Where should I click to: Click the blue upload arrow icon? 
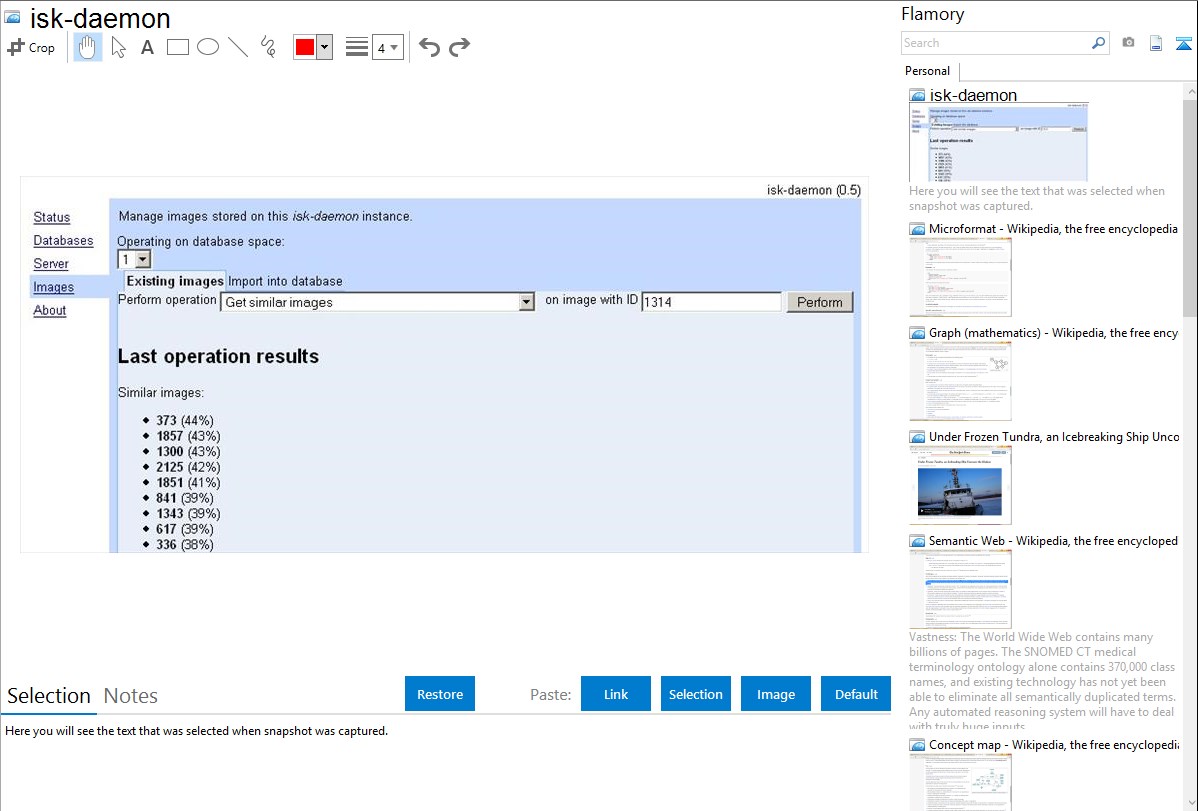click(1183, 44)
